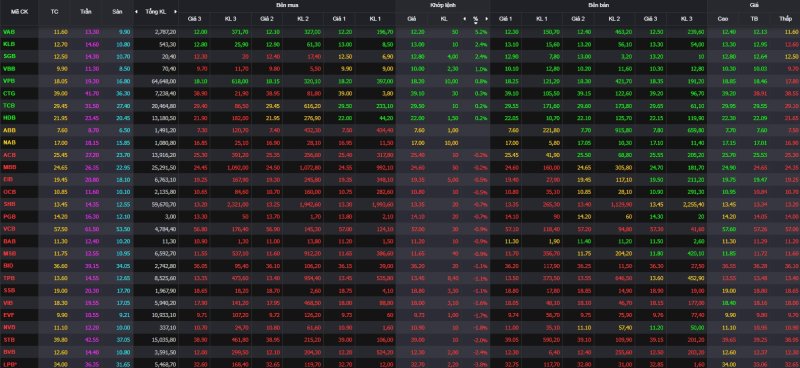Click the right arrow beside % column
This screenshot has height=368, width=800.
(x=487, y=19)
